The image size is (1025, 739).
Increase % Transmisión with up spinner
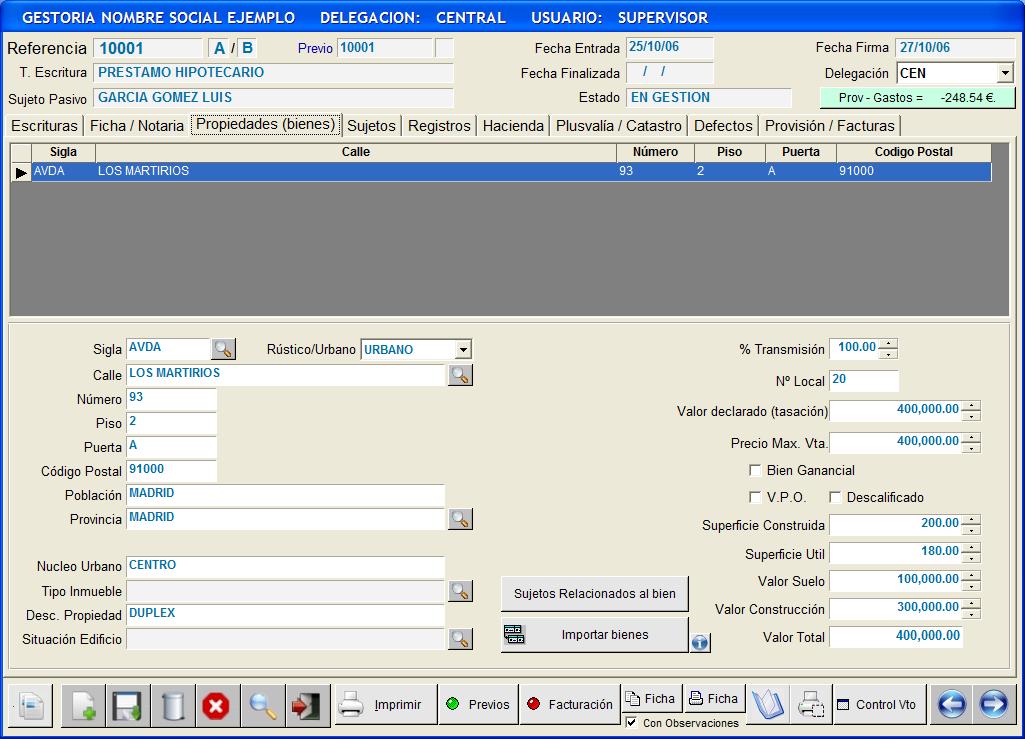pos(888,344)
